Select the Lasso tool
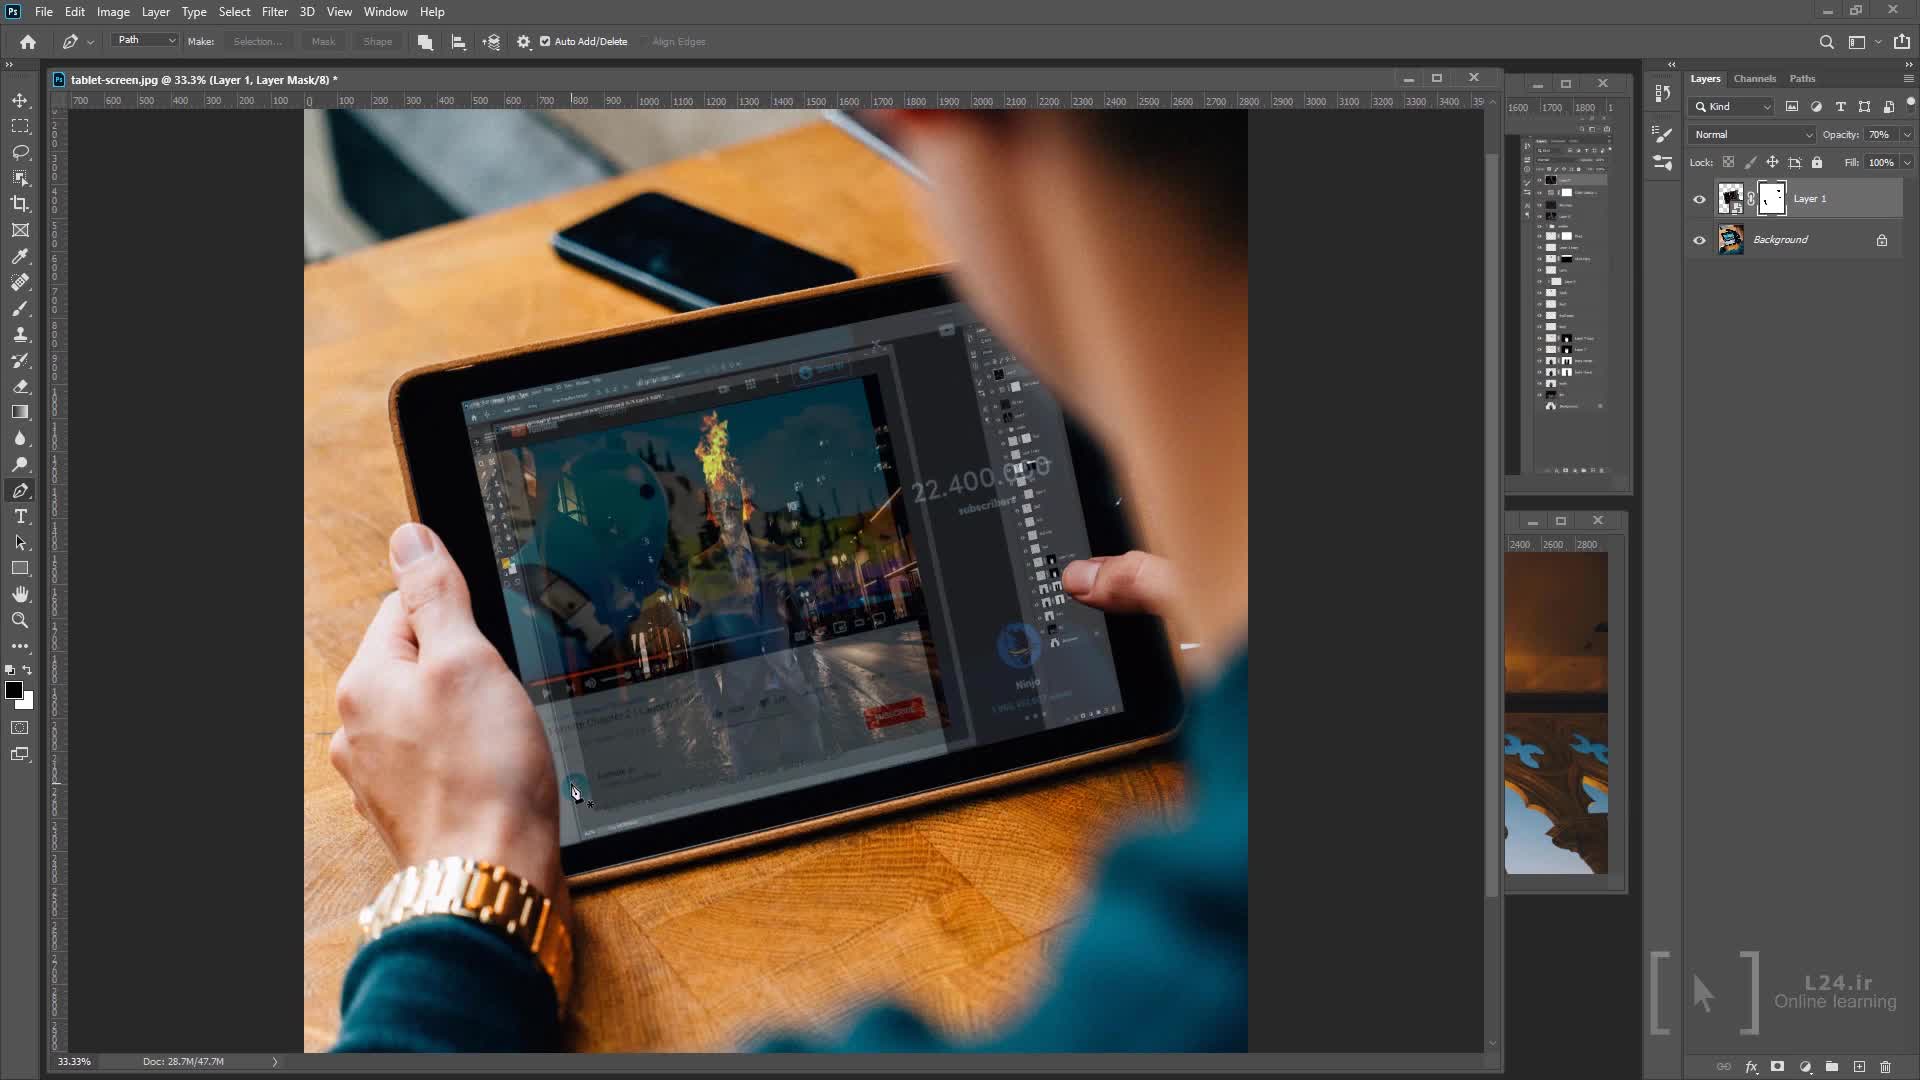 [x=20, y=152]
